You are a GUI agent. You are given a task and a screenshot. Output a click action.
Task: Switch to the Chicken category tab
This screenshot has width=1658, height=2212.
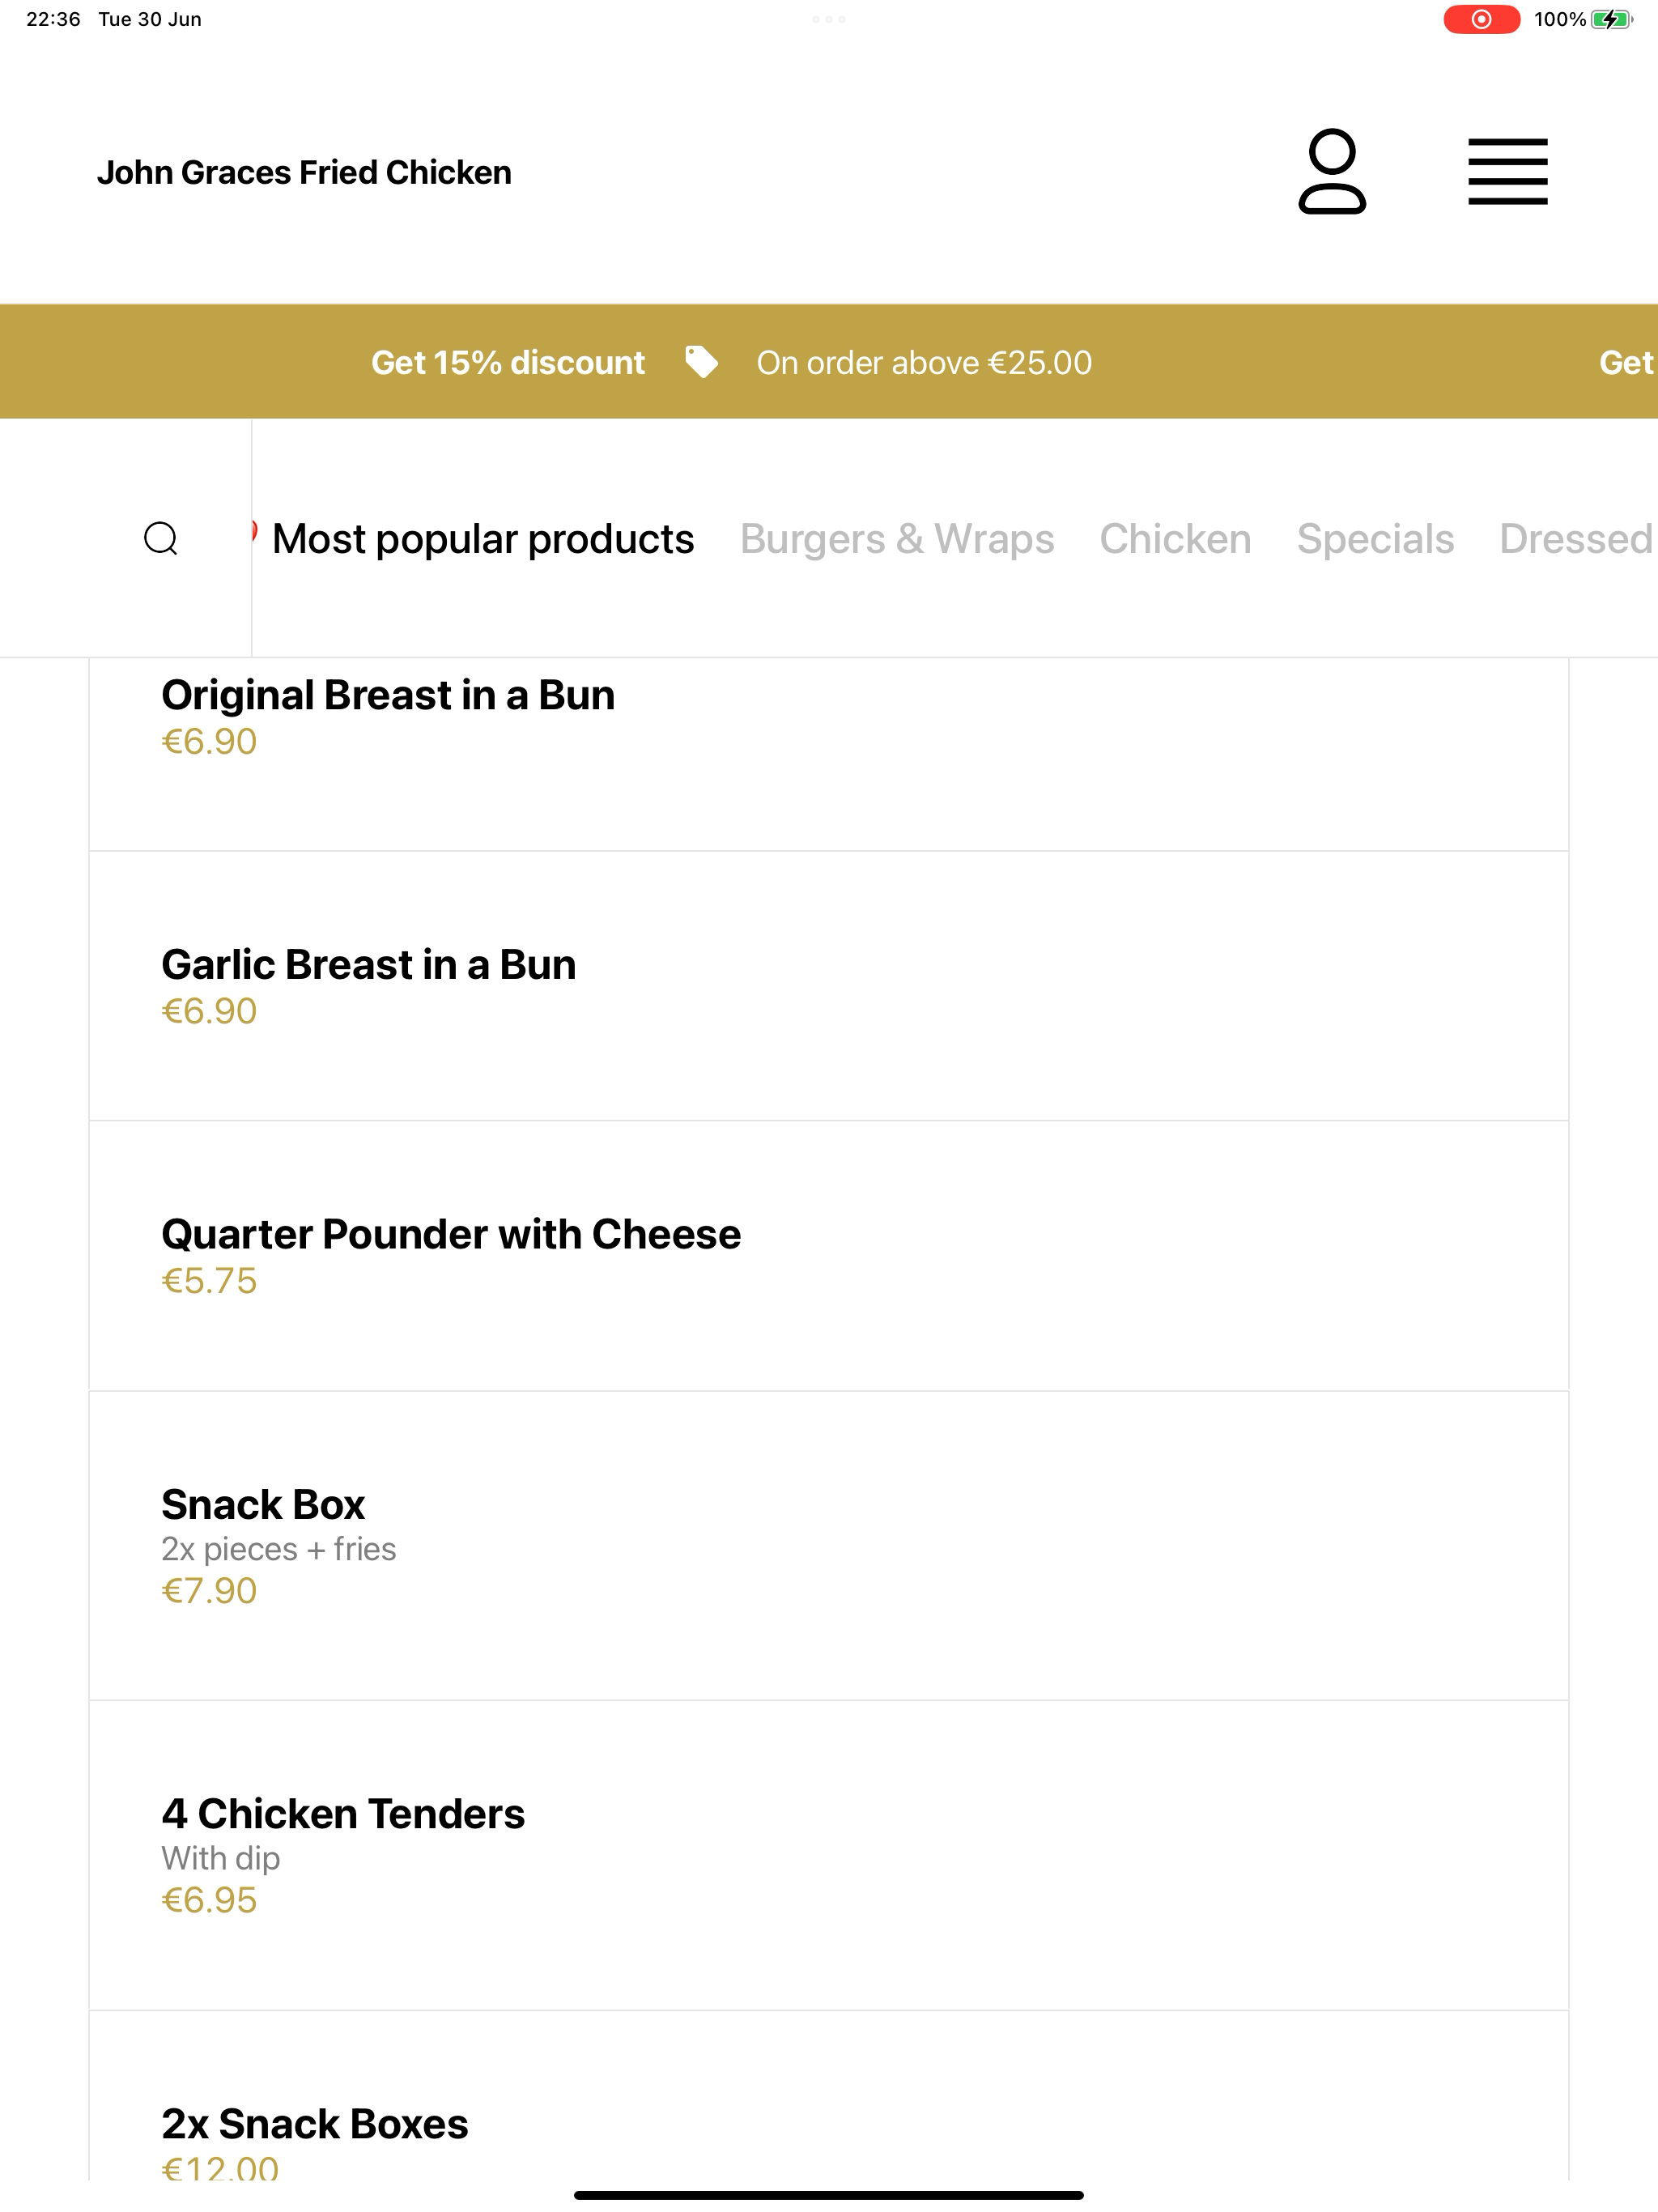tap(1175, 539)
